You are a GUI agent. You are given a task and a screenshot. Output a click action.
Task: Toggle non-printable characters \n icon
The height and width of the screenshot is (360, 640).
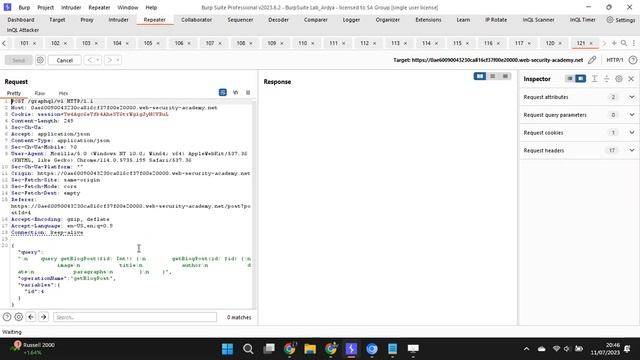[x=236, y=93]
